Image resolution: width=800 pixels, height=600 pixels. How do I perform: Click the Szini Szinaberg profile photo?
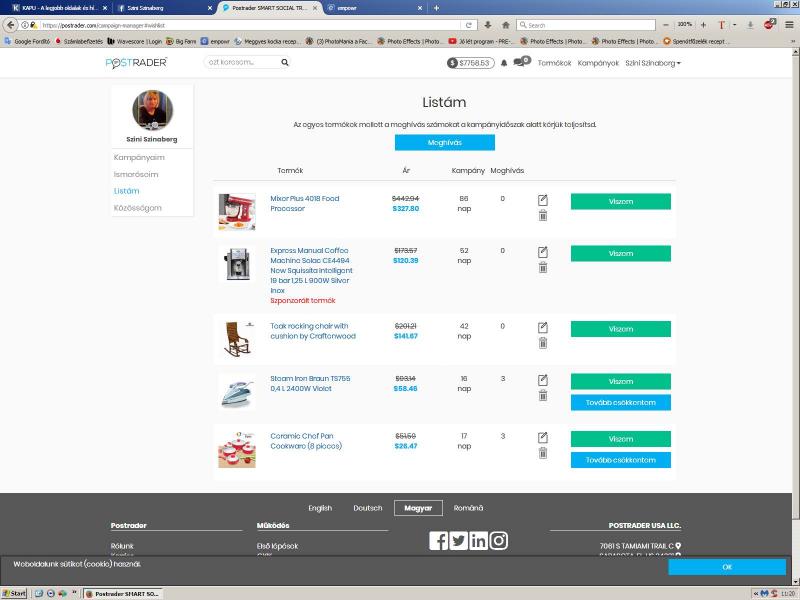153,110
